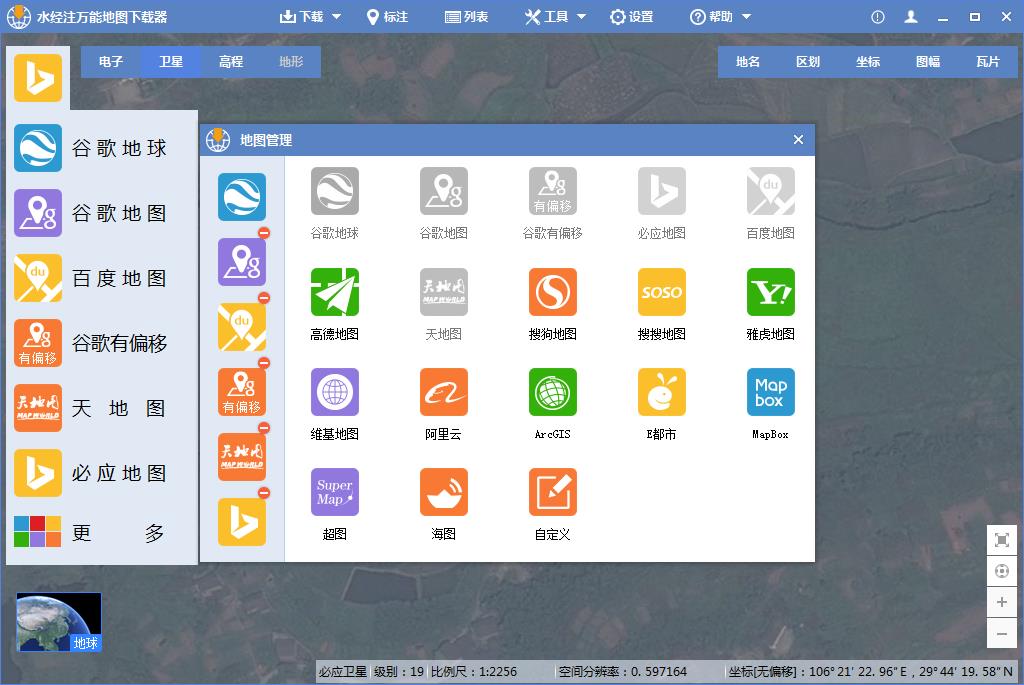Switch to 卫星 map tab
Screen dimensions: 1024x685
tap(171, 61)
